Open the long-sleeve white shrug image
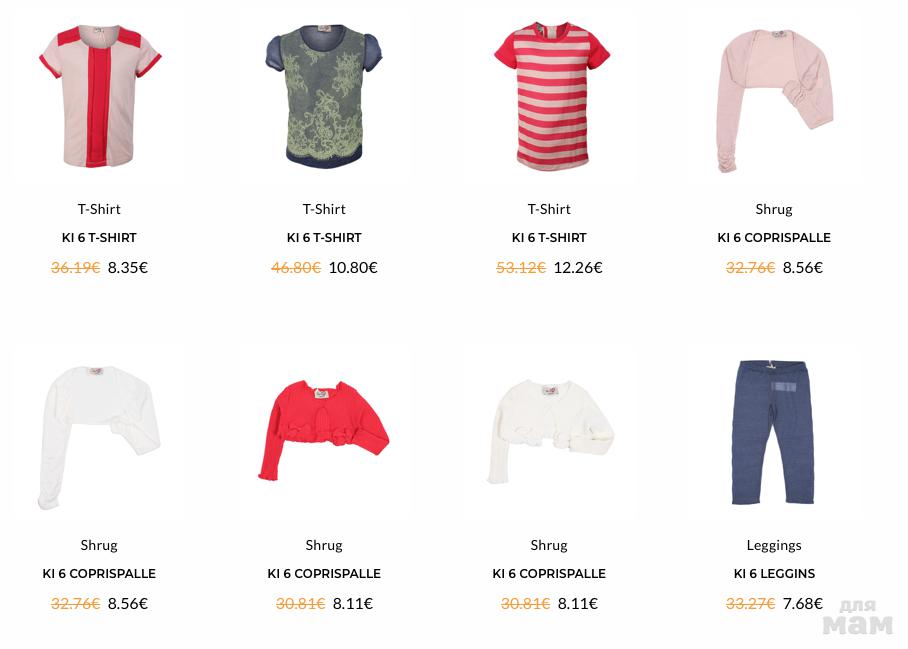 click(x=99, y=437)
